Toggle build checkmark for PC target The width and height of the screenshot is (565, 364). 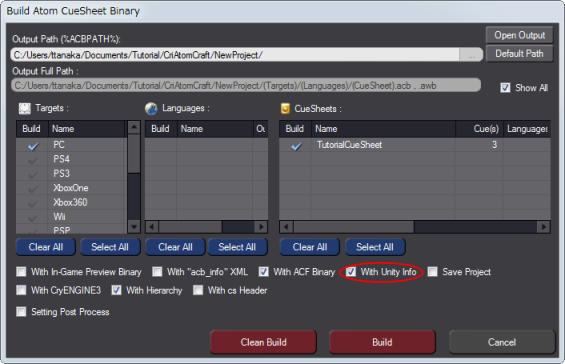33,146
